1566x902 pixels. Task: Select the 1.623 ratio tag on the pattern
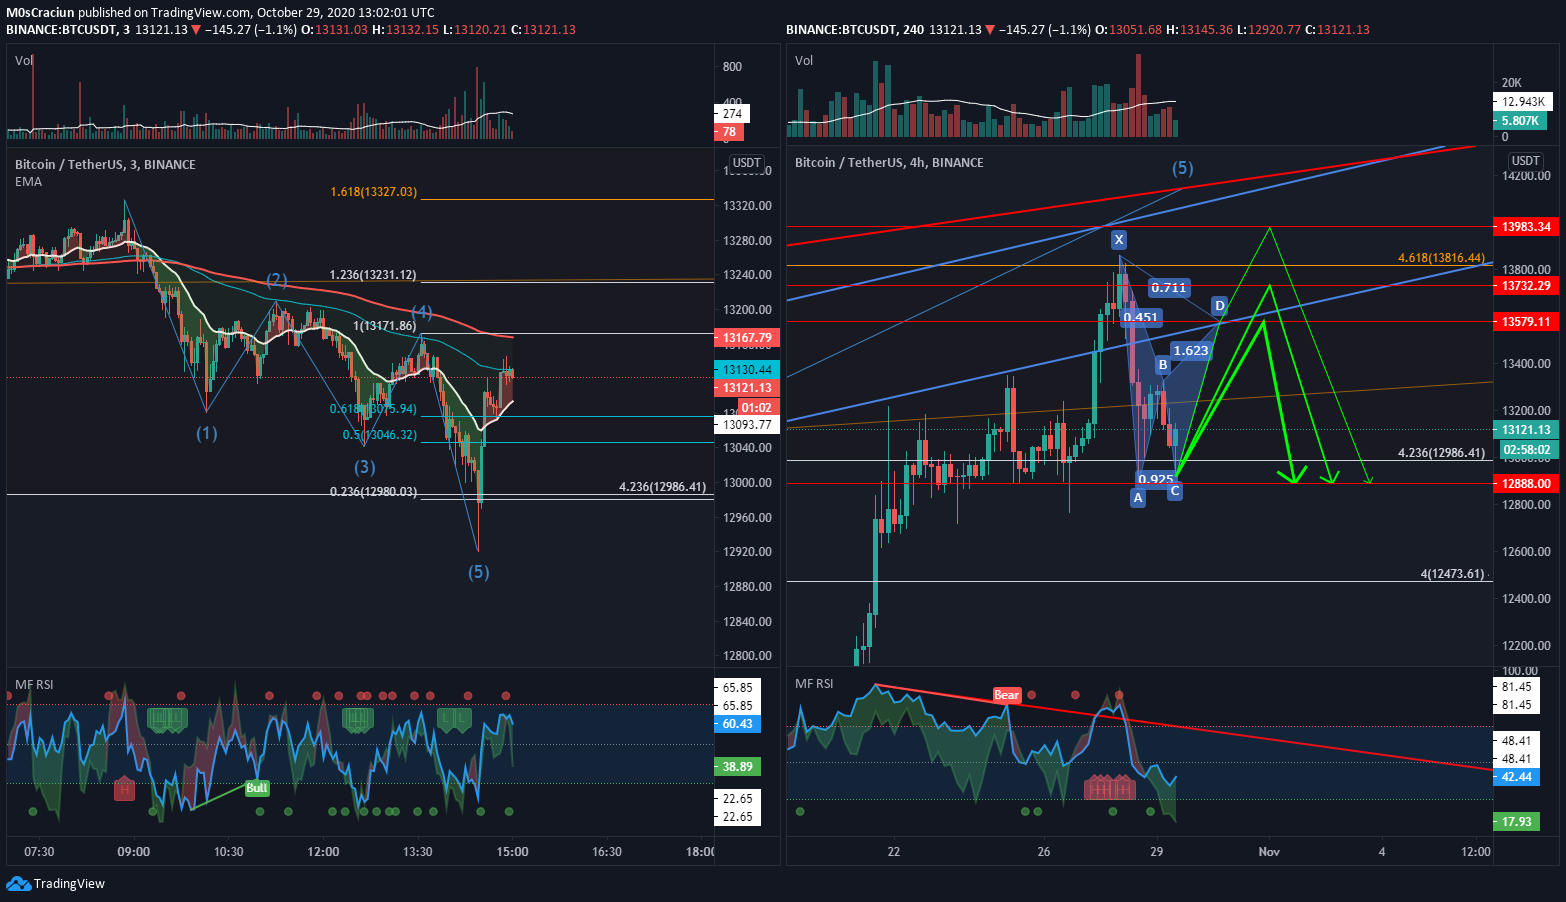click(x=1191, y=350)
